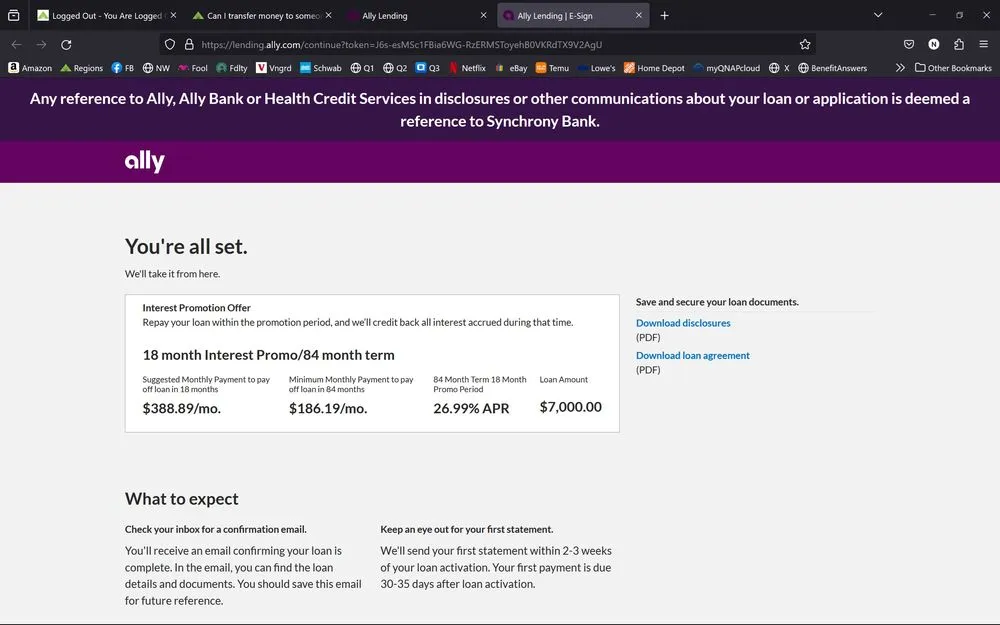This screenshot has width=1000, height=625.
Task: Open the Extensions puzzle icon
Action: point(959,45)
